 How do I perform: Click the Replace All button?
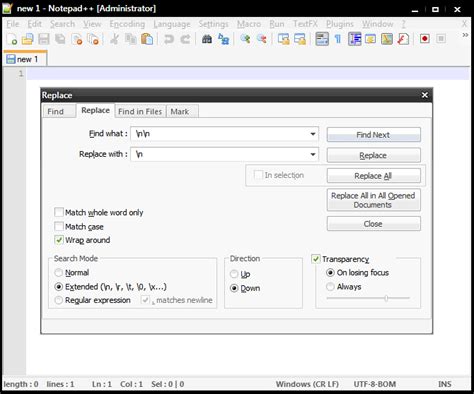[x=373, y=176]
